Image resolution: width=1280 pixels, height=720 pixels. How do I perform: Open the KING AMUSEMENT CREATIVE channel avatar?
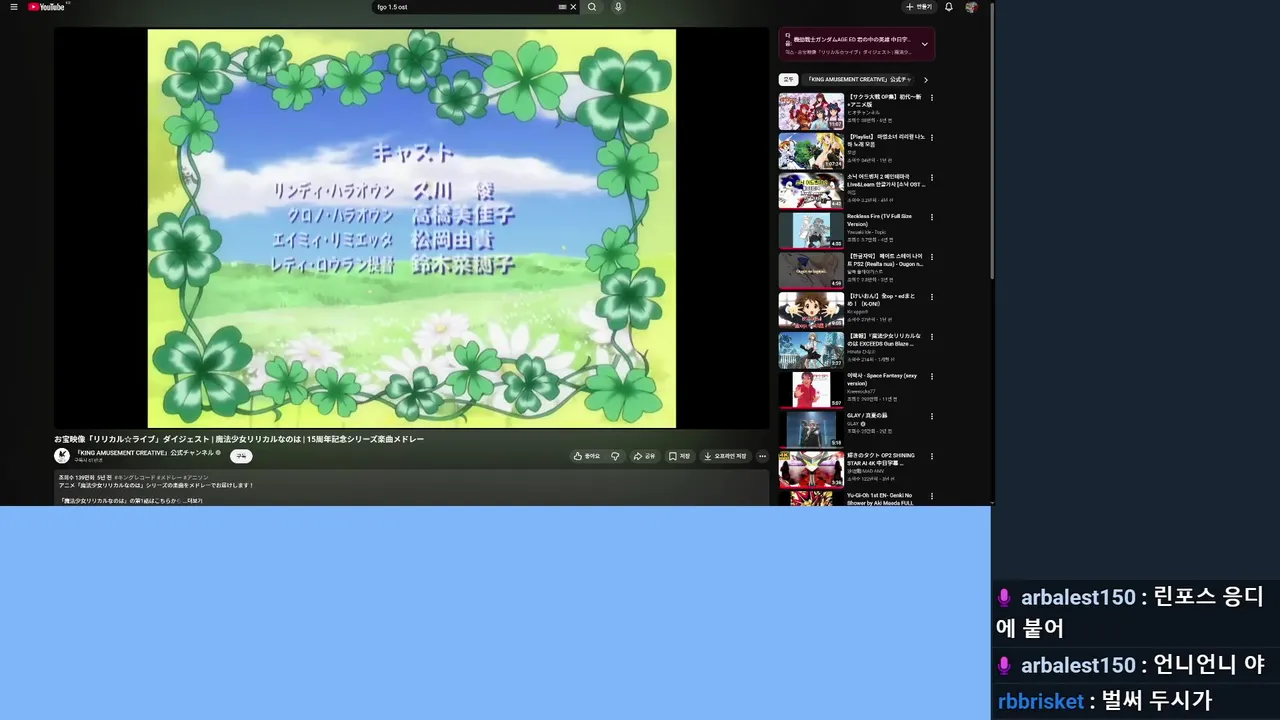click(x=62, y=456)
